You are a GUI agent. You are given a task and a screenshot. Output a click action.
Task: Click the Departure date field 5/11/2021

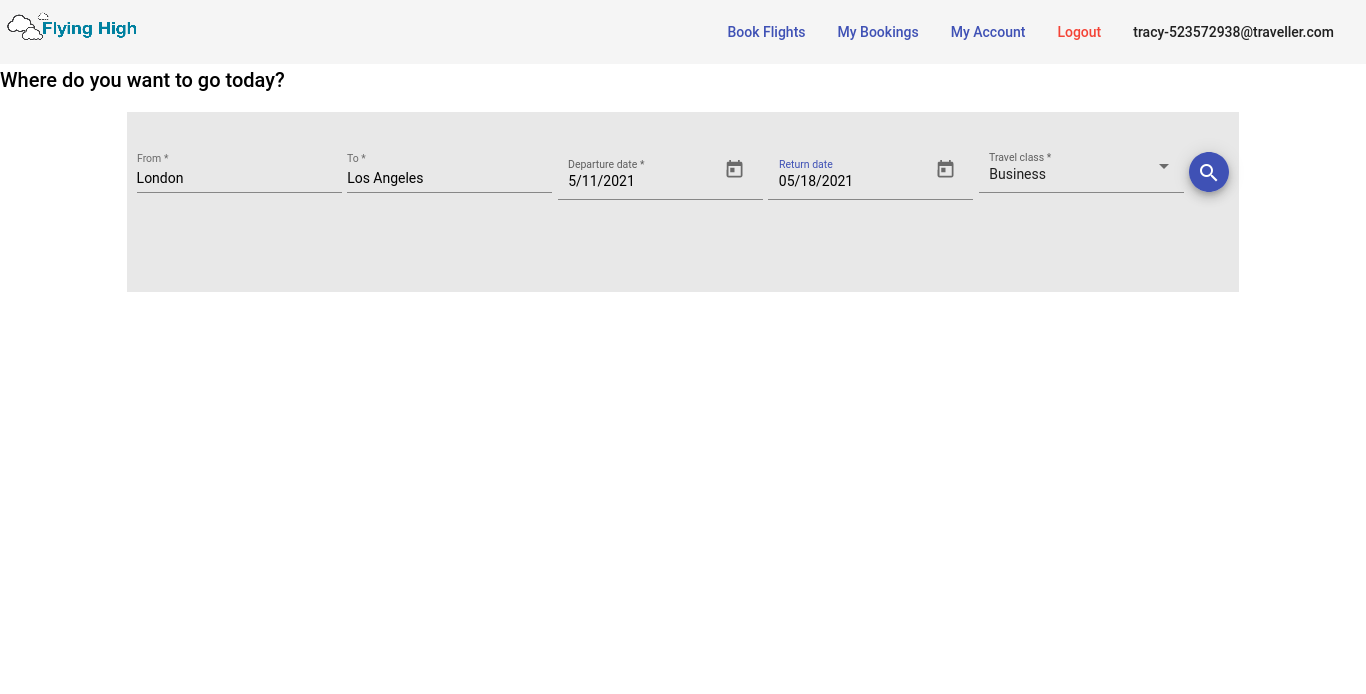point(640,181)
